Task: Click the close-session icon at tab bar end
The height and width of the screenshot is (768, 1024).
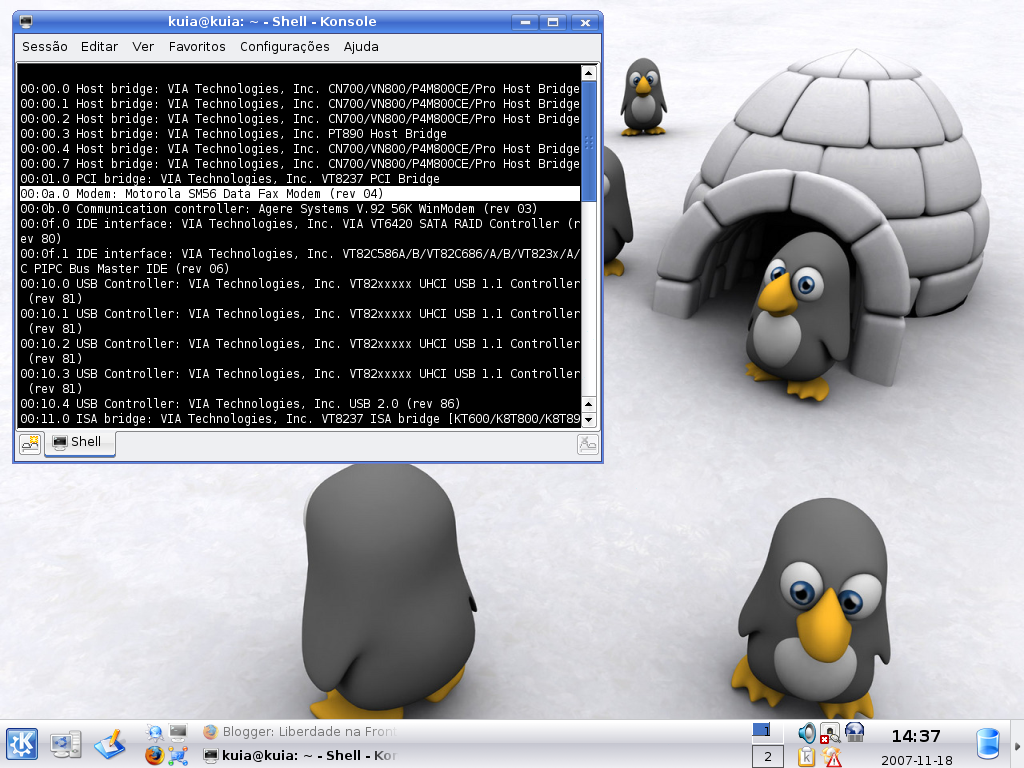Action: coord(588,445)
